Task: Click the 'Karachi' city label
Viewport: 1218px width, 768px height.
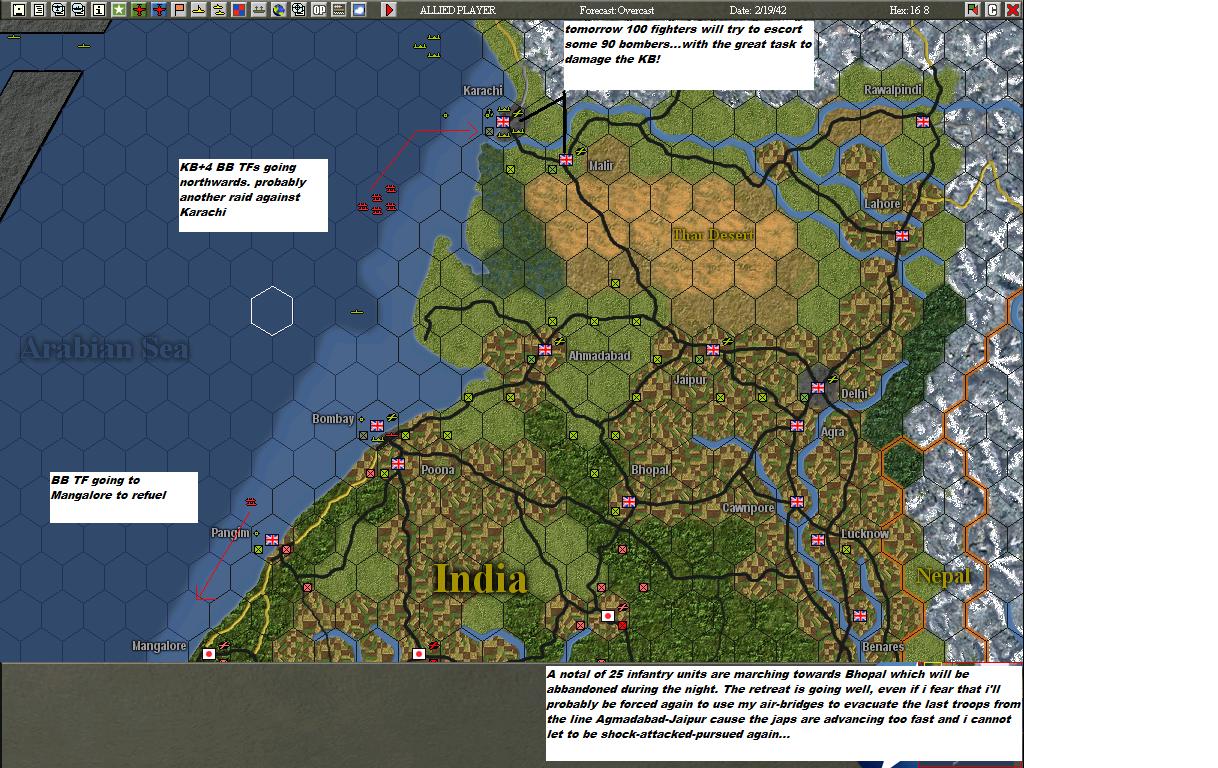Action: [483, 91]
